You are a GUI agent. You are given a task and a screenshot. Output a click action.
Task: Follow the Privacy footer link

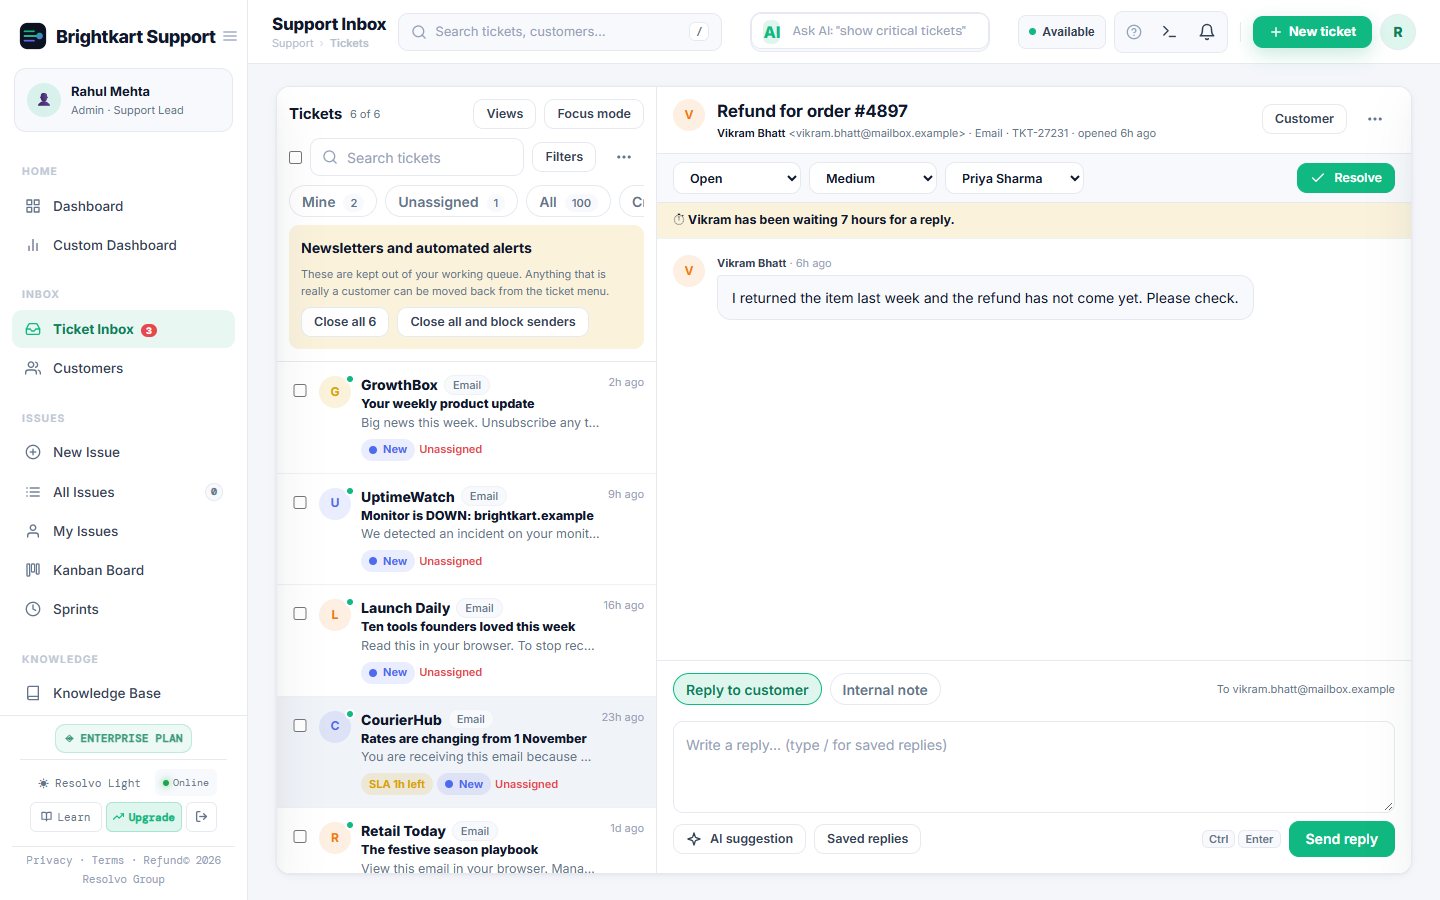point(49,860)
